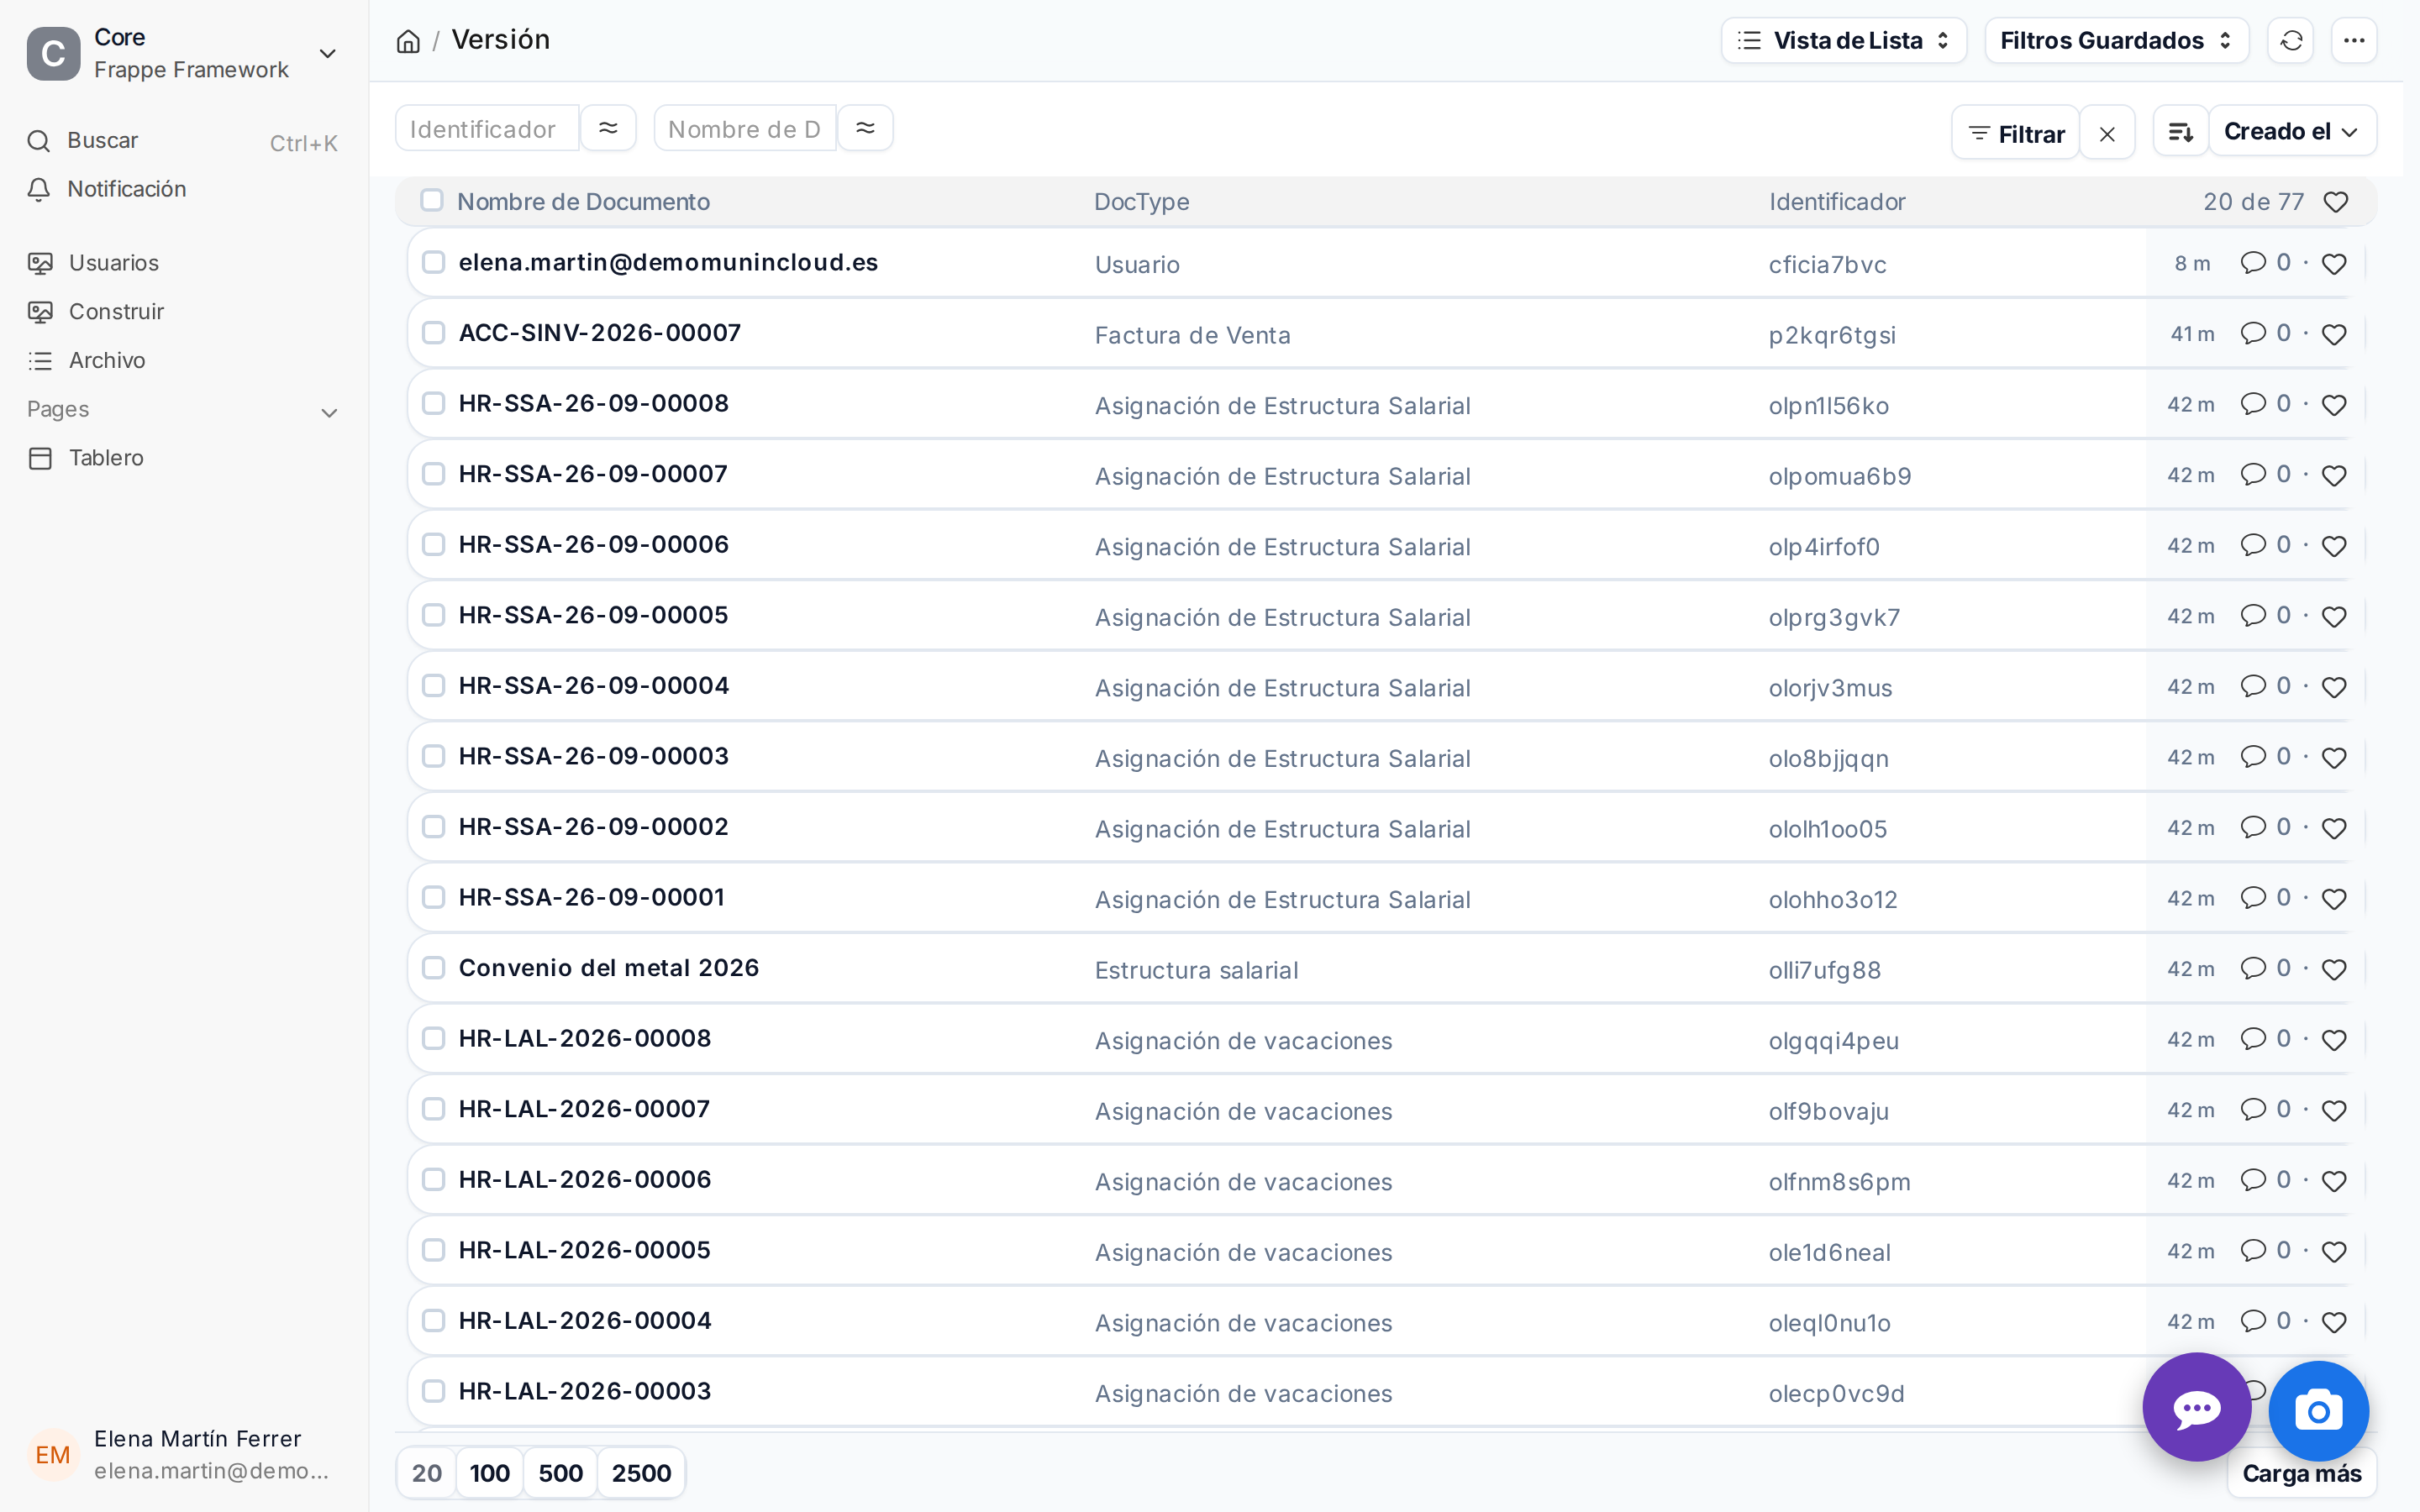Set page size to 100
The height and width of the screenshot is (1512, 2420).
pyautogui.click(x=490, y=1473)
